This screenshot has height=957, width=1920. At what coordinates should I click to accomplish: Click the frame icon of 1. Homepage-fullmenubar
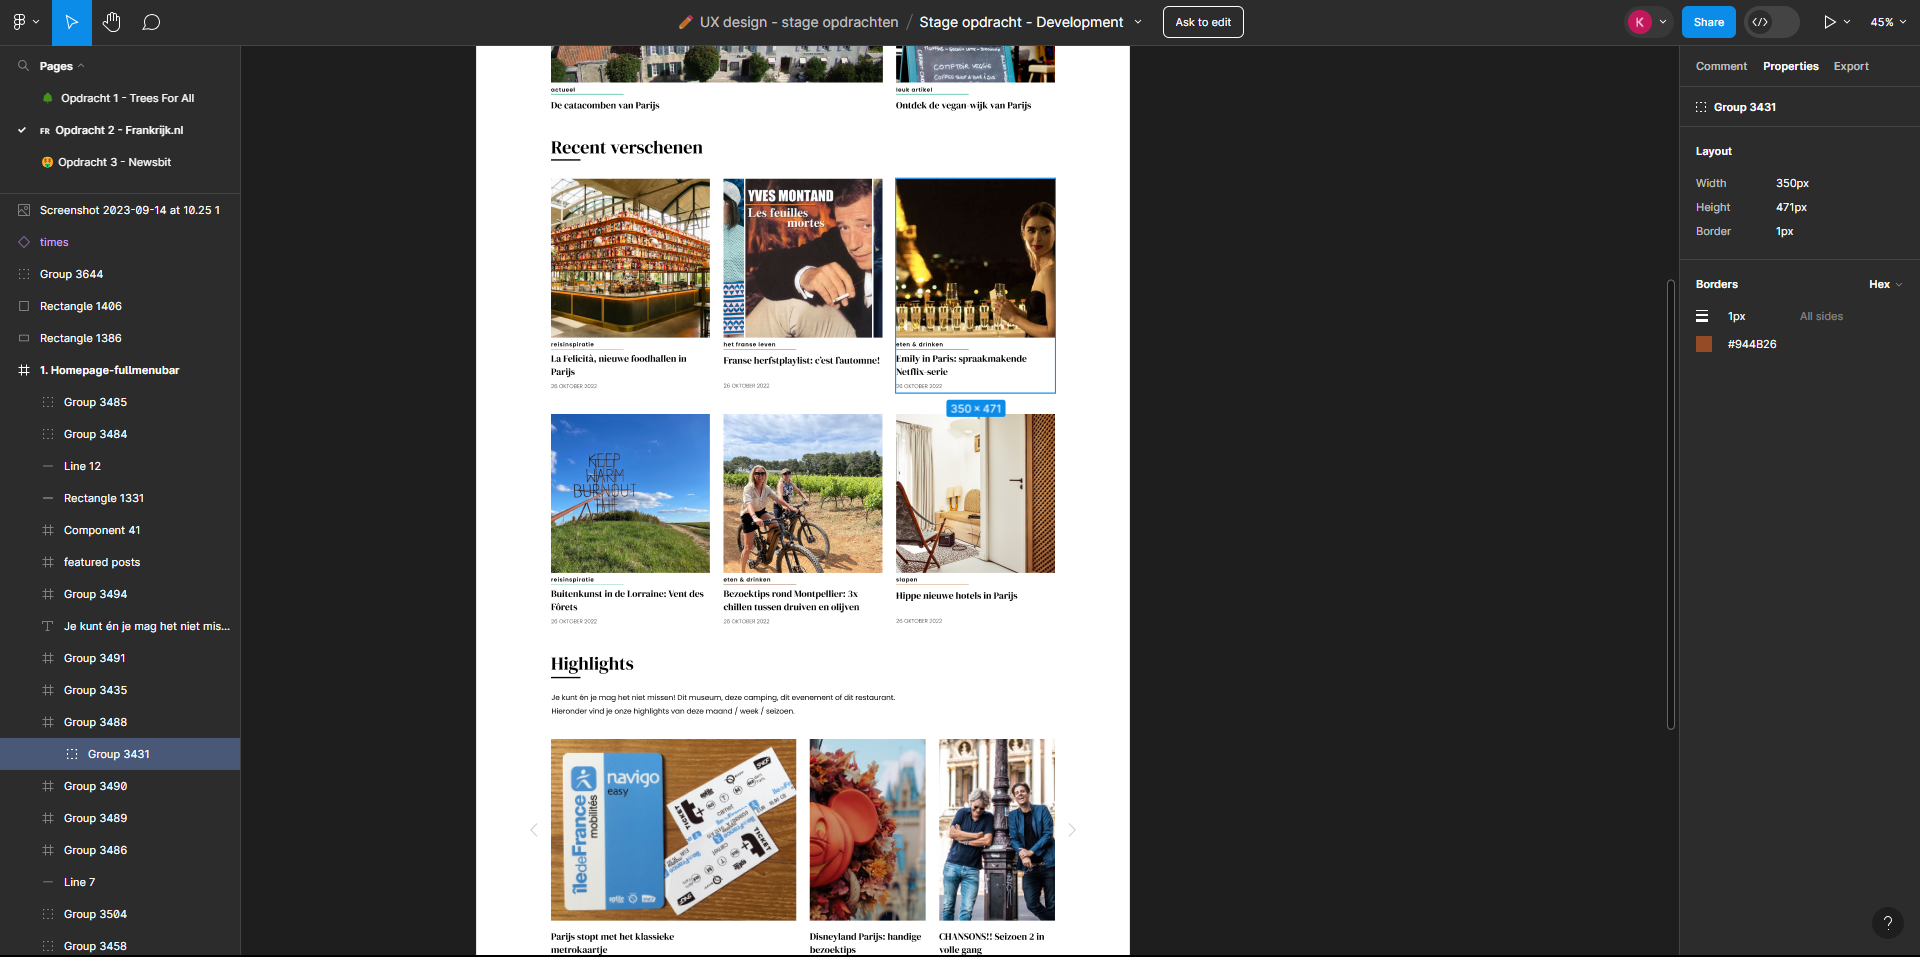pos(24,370)
